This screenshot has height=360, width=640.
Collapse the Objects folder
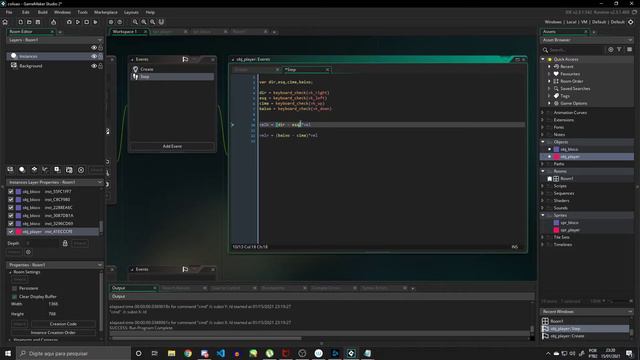click(x=543, y=142)
